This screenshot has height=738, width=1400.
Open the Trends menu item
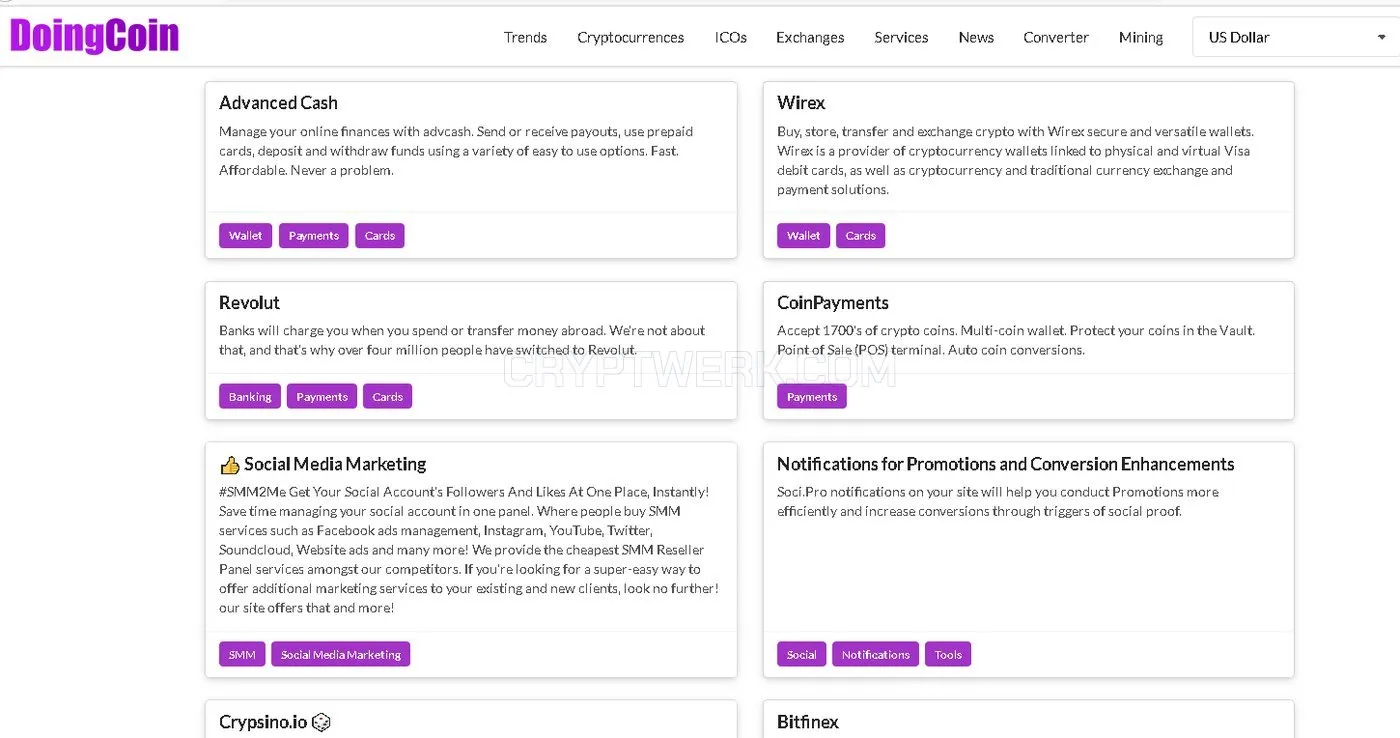coord(525,37)
